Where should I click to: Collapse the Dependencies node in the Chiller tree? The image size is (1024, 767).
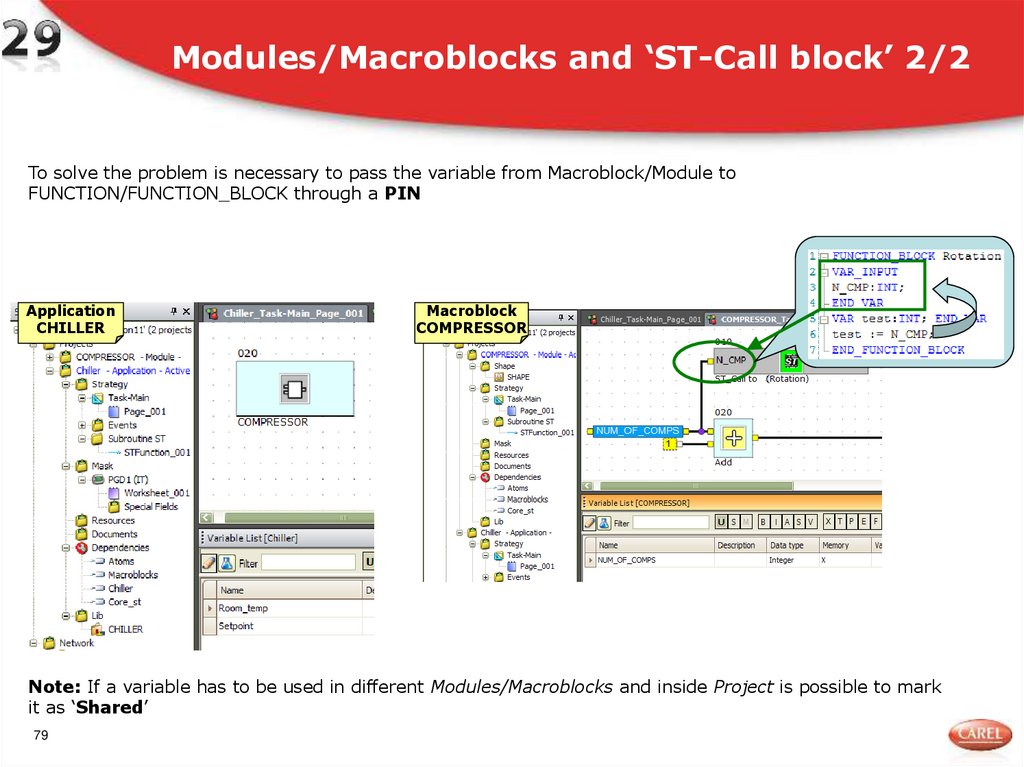pyautogui.click(x=65, y=547)
